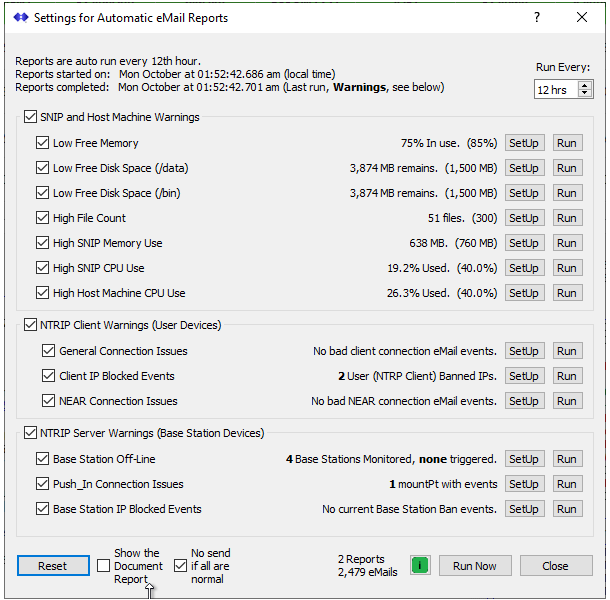Toggle No send if all are normal
Screen dimensions: 610x600
click(x=180, y=566)
